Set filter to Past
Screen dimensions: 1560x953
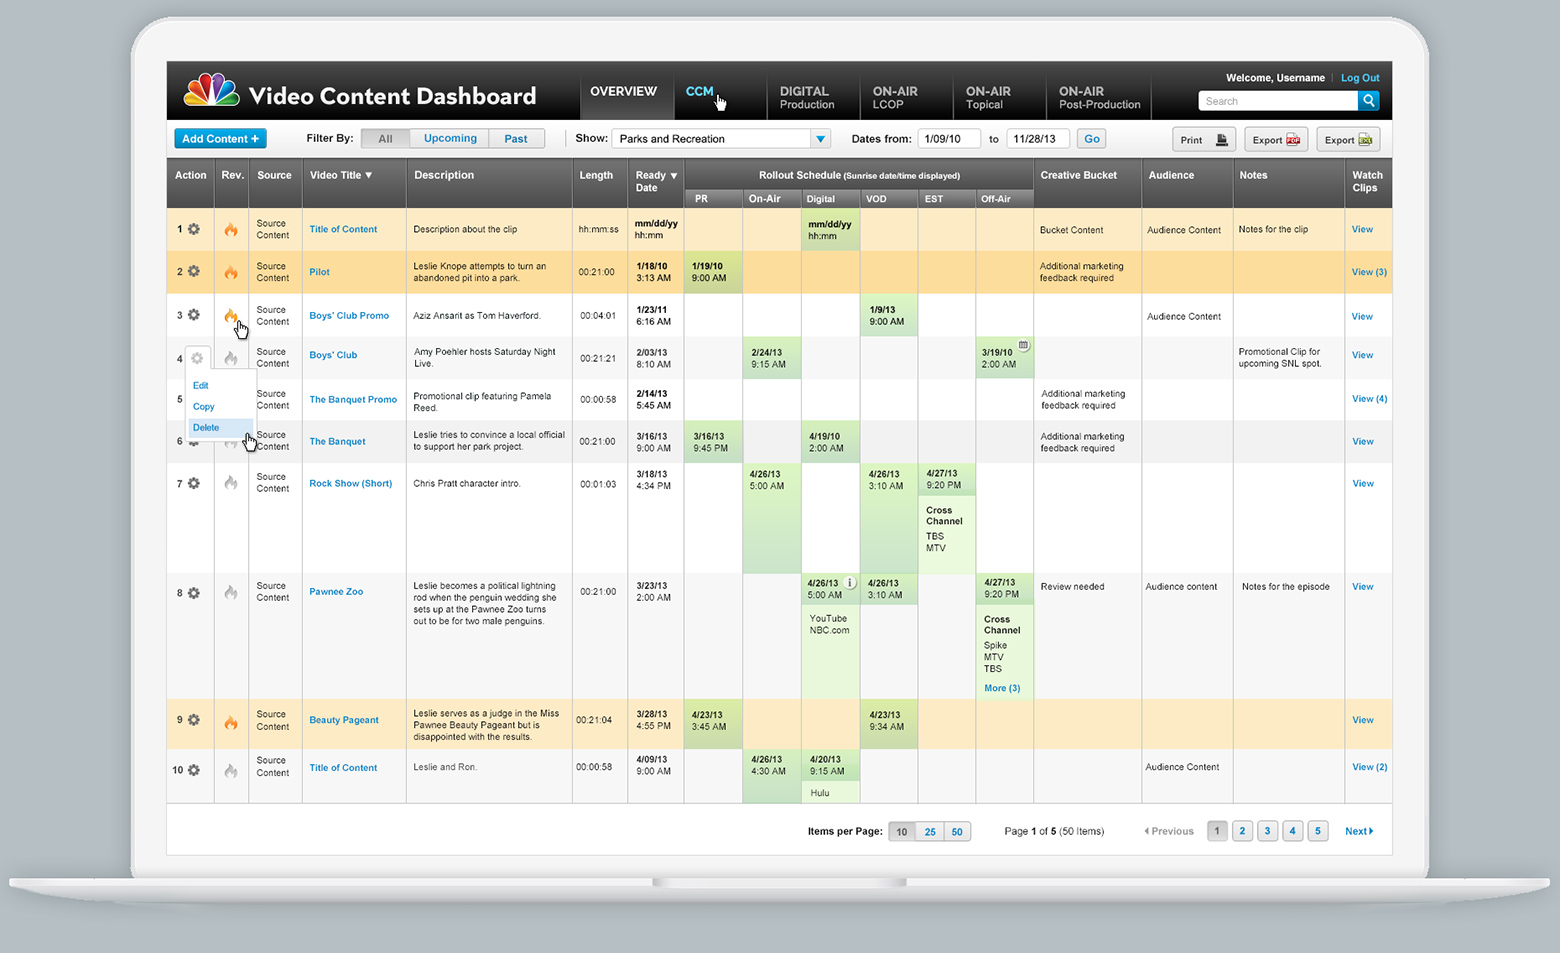[x=516, y=139]
